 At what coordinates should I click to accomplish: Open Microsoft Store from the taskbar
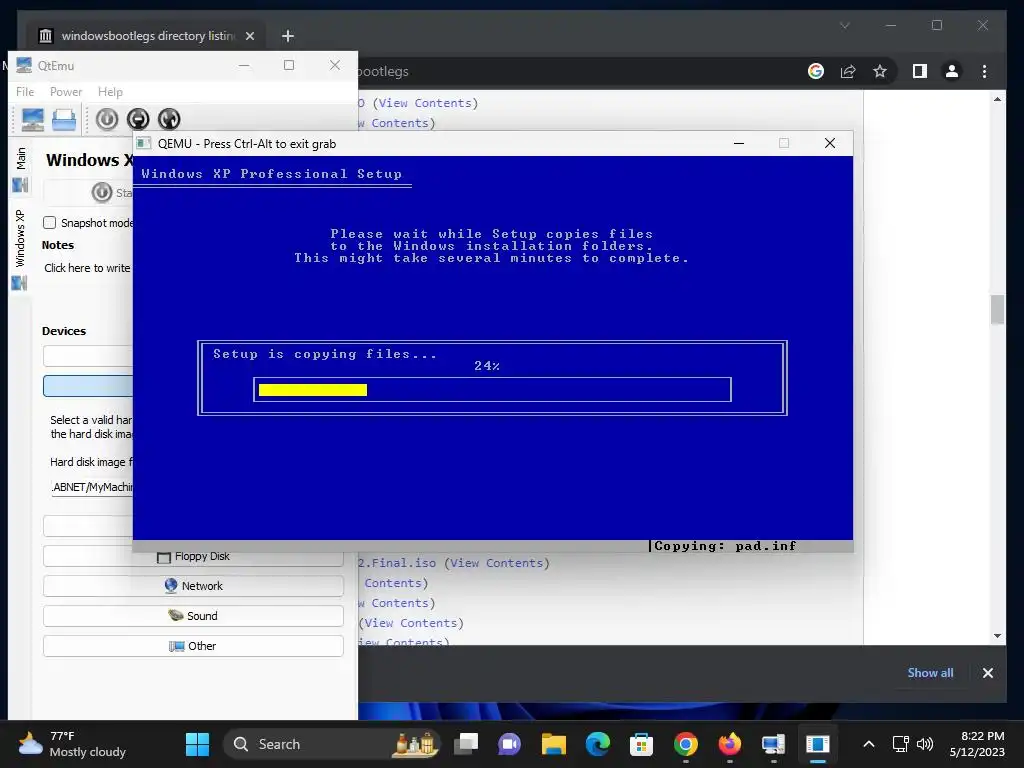point(641,744)
